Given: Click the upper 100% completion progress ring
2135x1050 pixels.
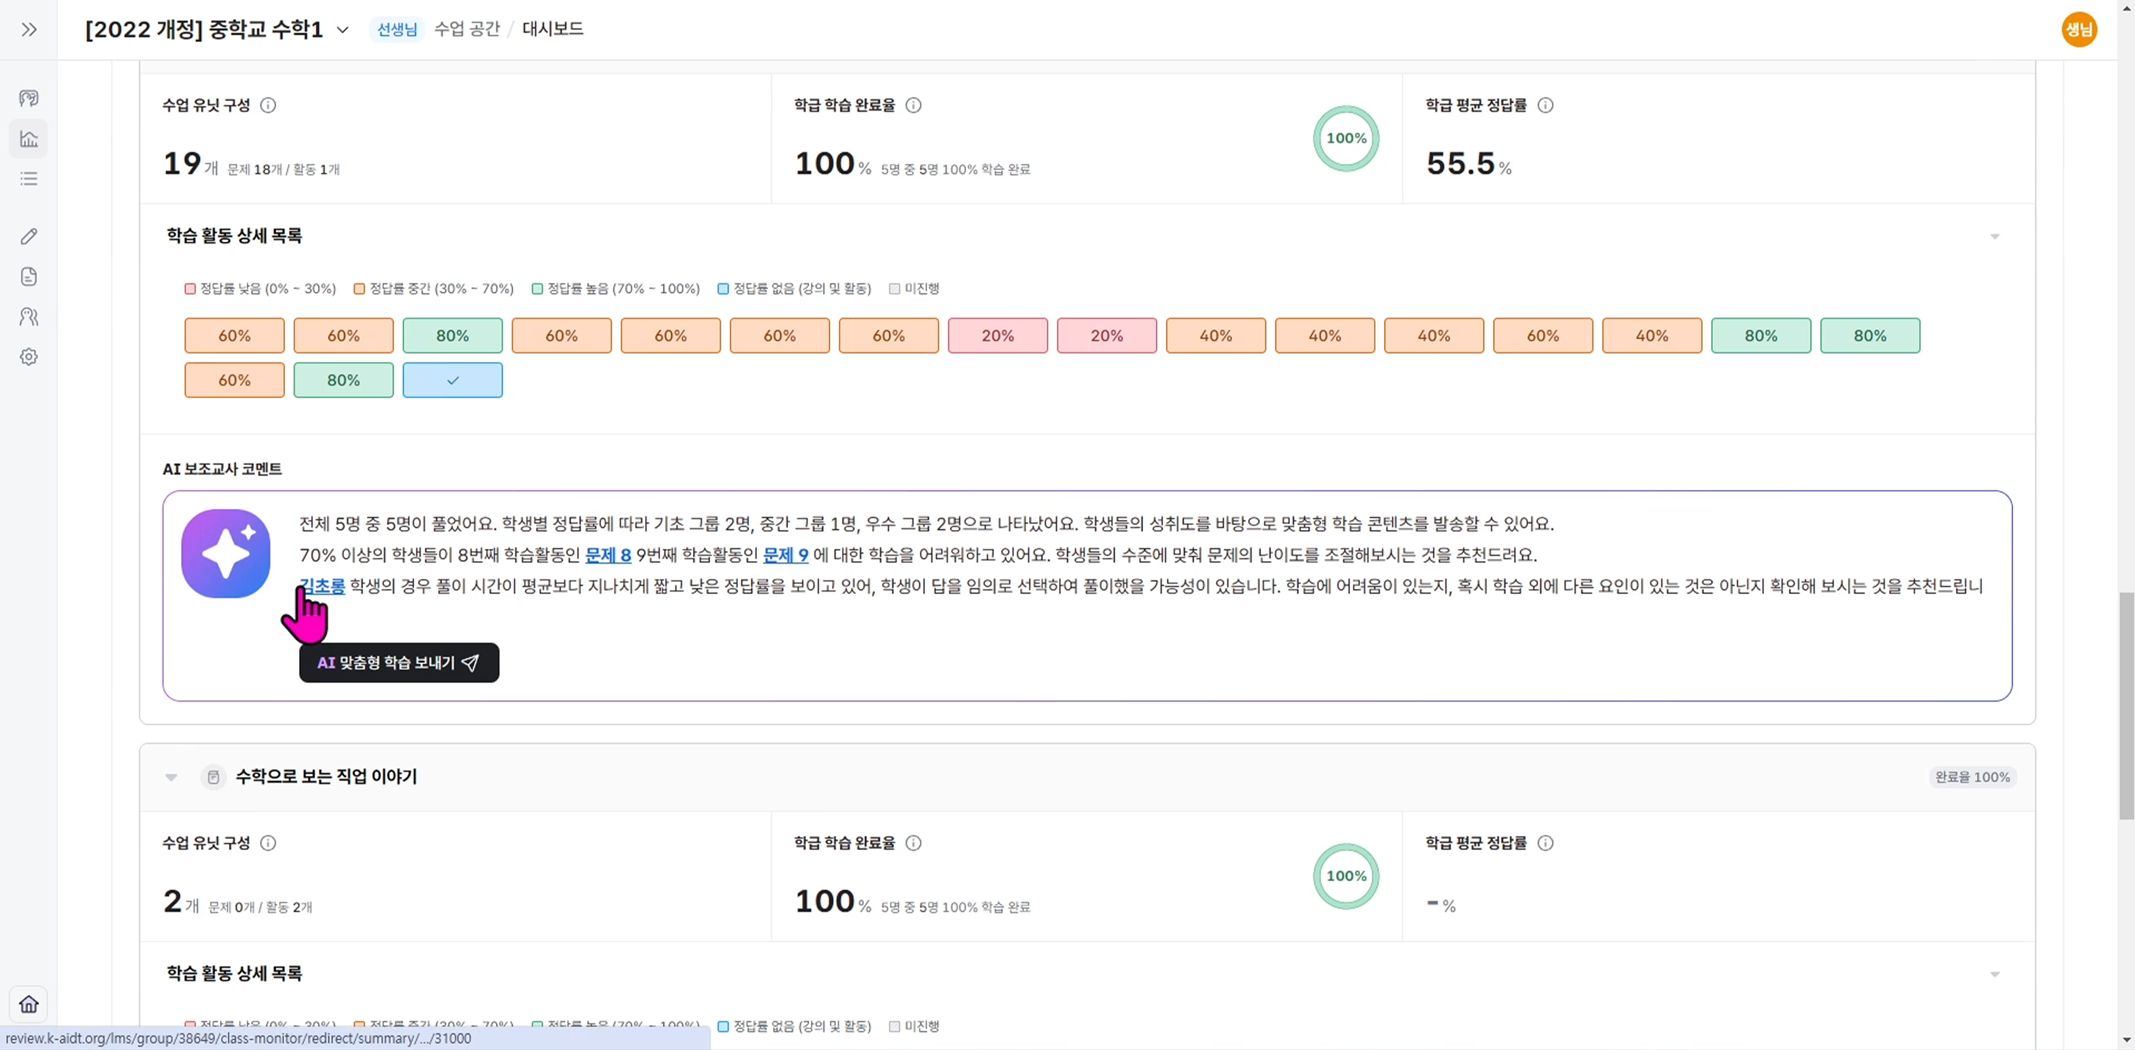Looking at the screenshot, I should point(1346,138).
